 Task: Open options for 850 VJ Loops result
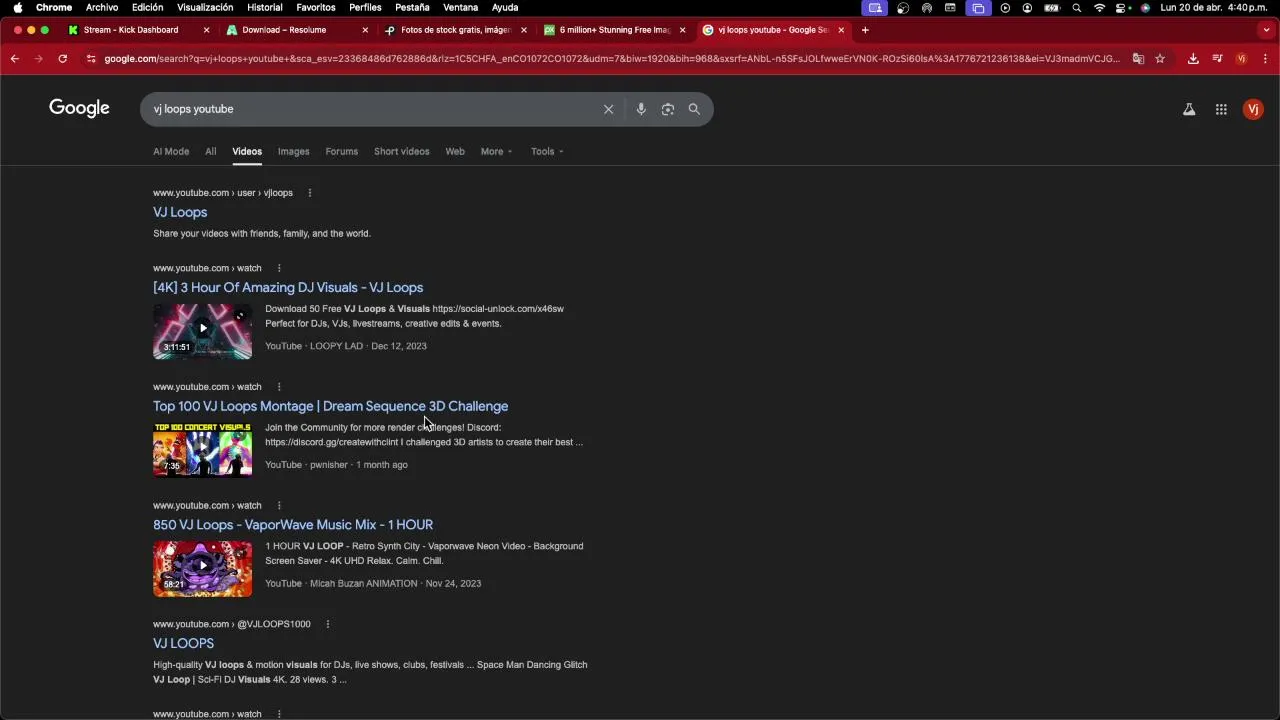click(x=279, y=506)
